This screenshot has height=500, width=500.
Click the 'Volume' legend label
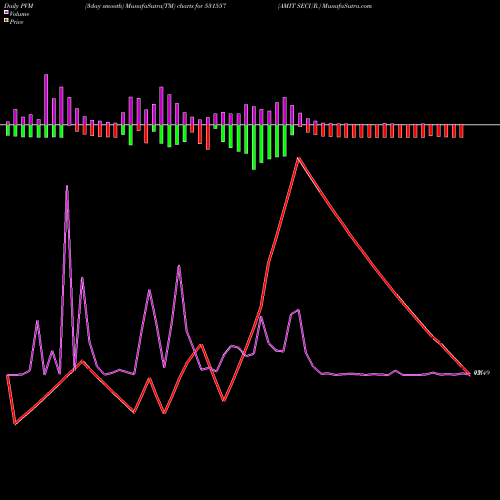tap(19, 14)
